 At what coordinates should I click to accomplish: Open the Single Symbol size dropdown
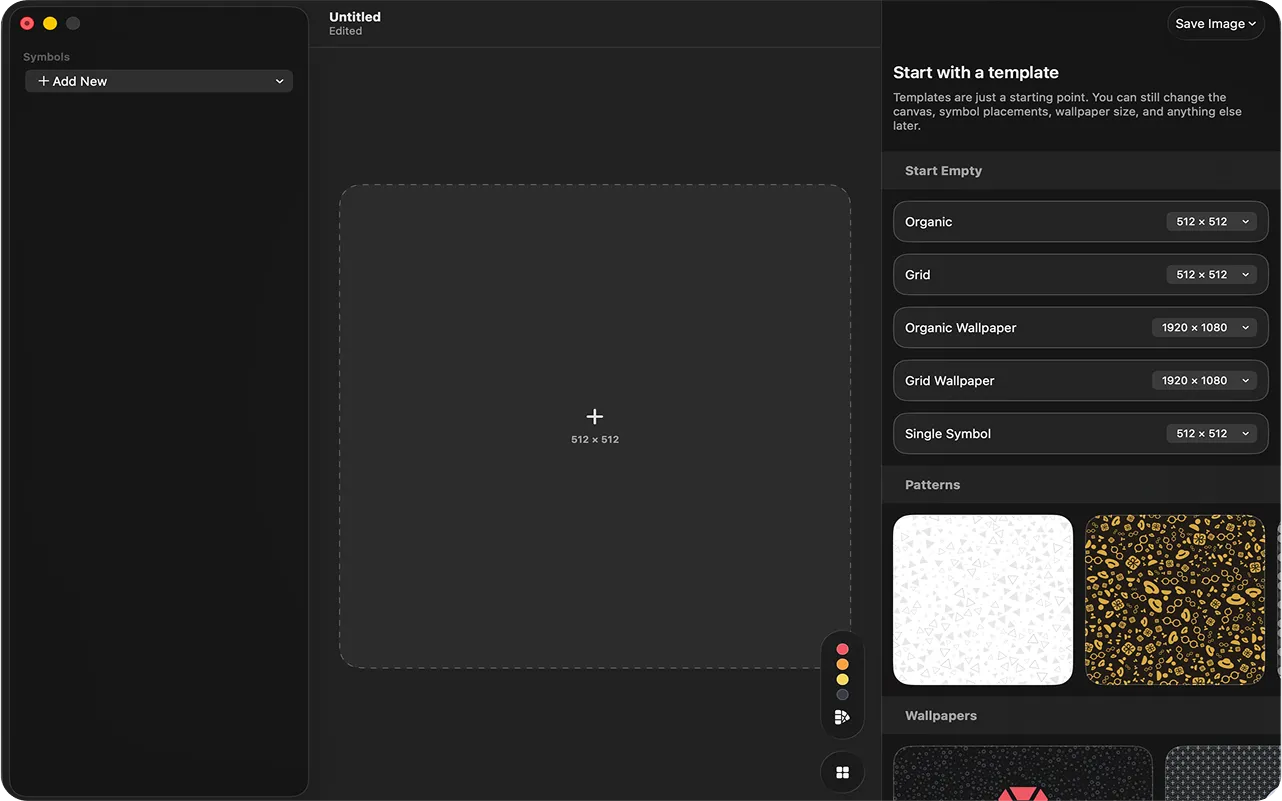pos(1245,433)
